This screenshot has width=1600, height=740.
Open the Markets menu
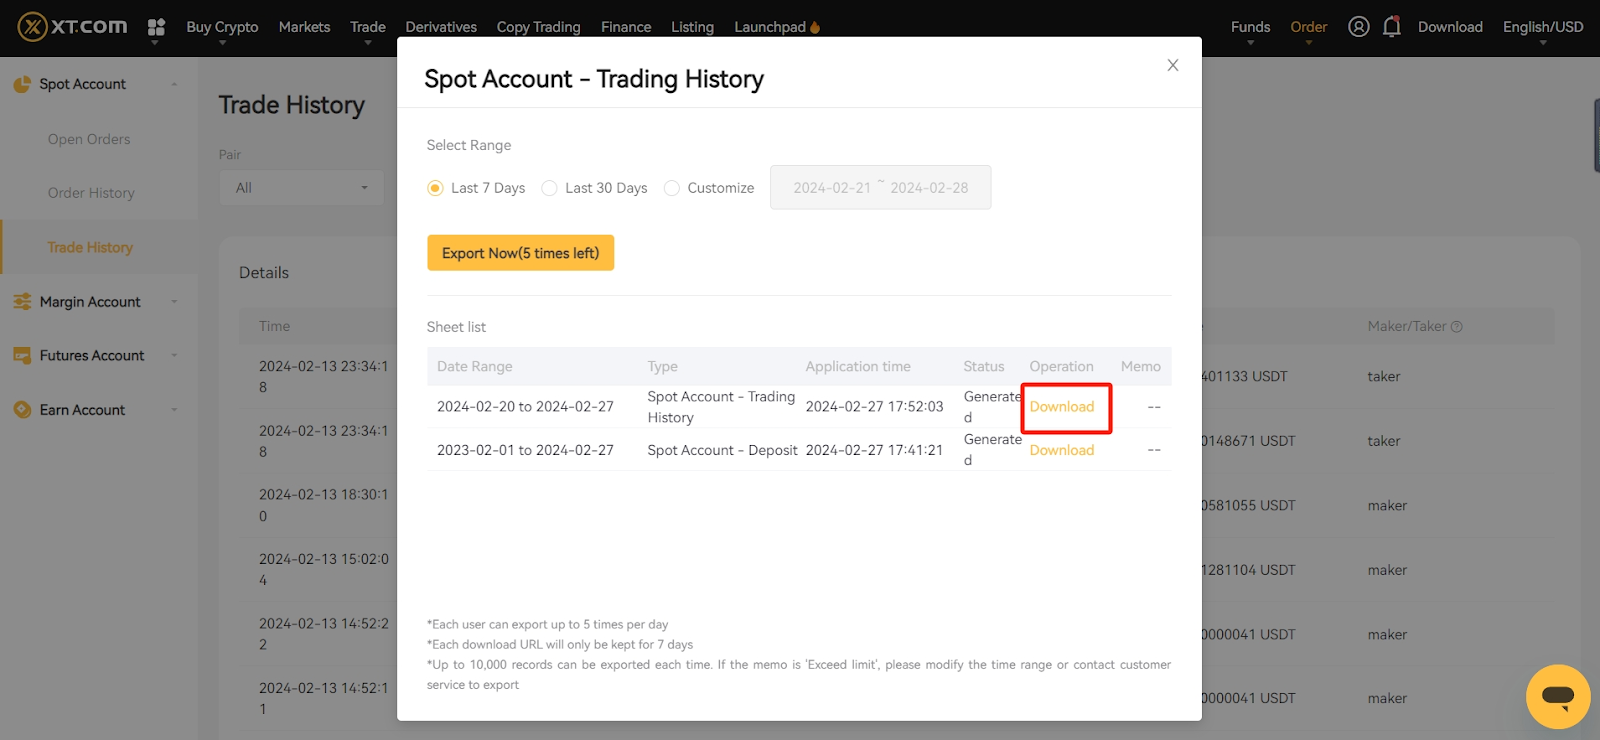(304, 27)
